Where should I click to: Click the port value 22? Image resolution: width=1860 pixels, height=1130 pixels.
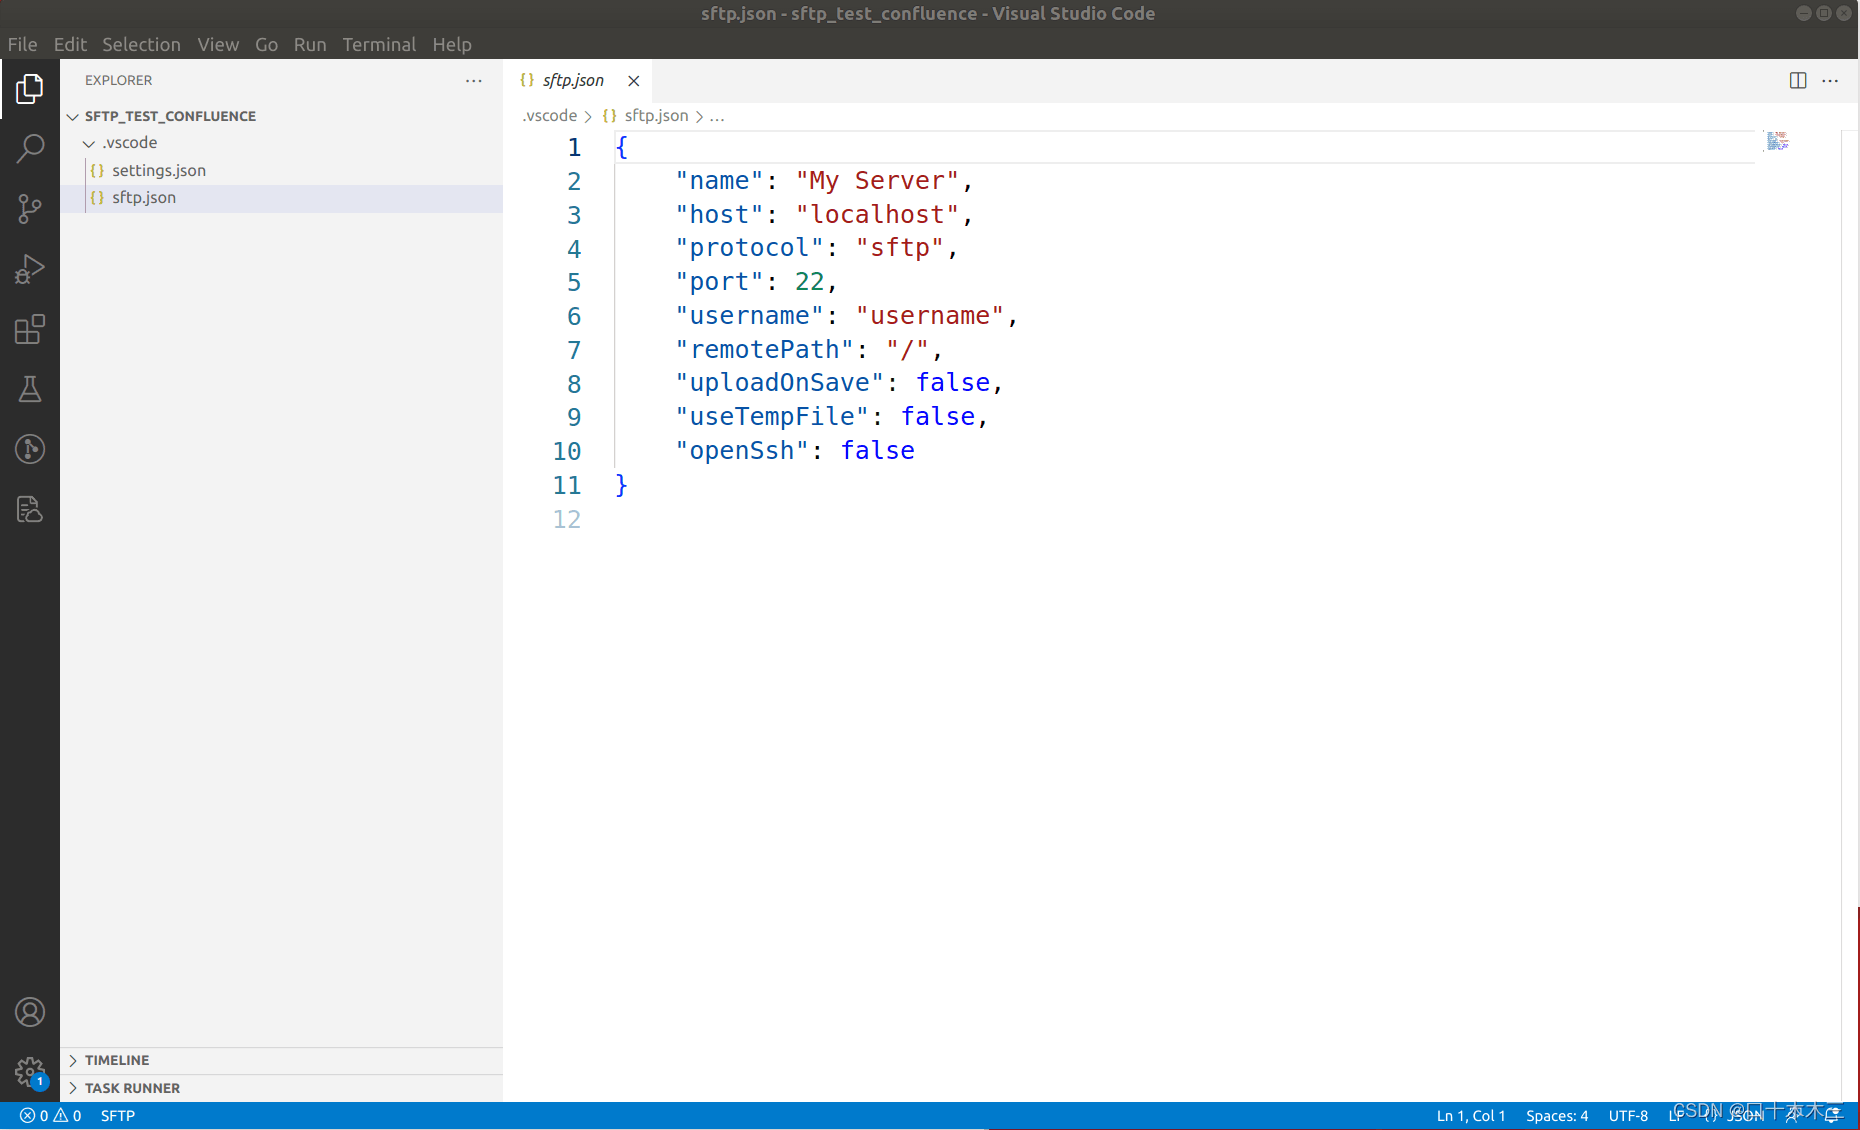point(809,282)
